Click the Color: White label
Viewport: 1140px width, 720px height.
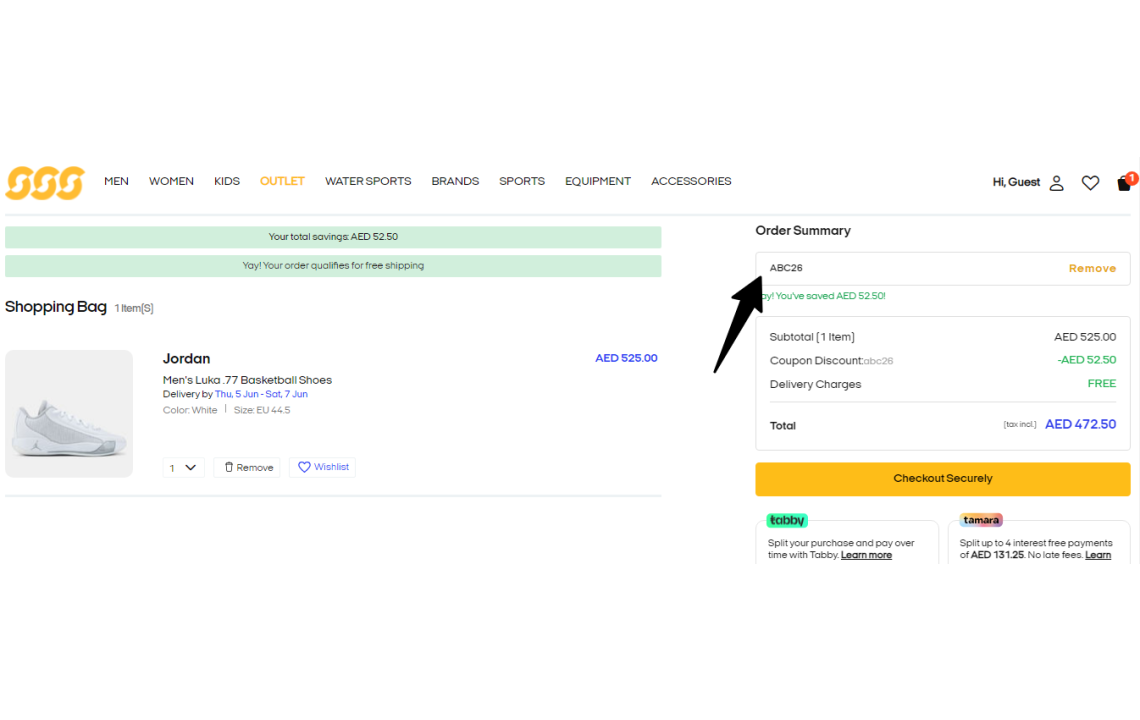coord(190,410)
